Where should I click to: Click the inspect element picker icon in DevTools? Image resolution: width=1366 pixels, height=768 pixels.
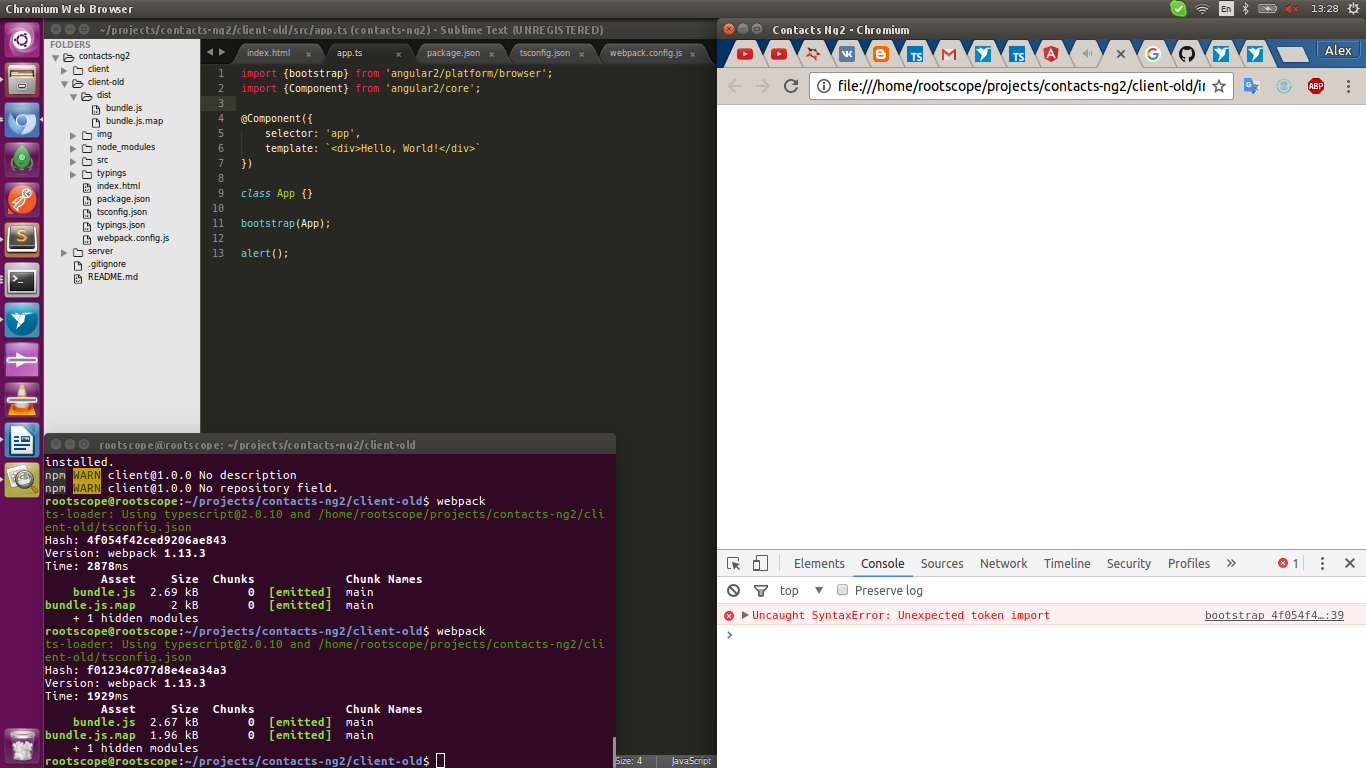(733, 564)
